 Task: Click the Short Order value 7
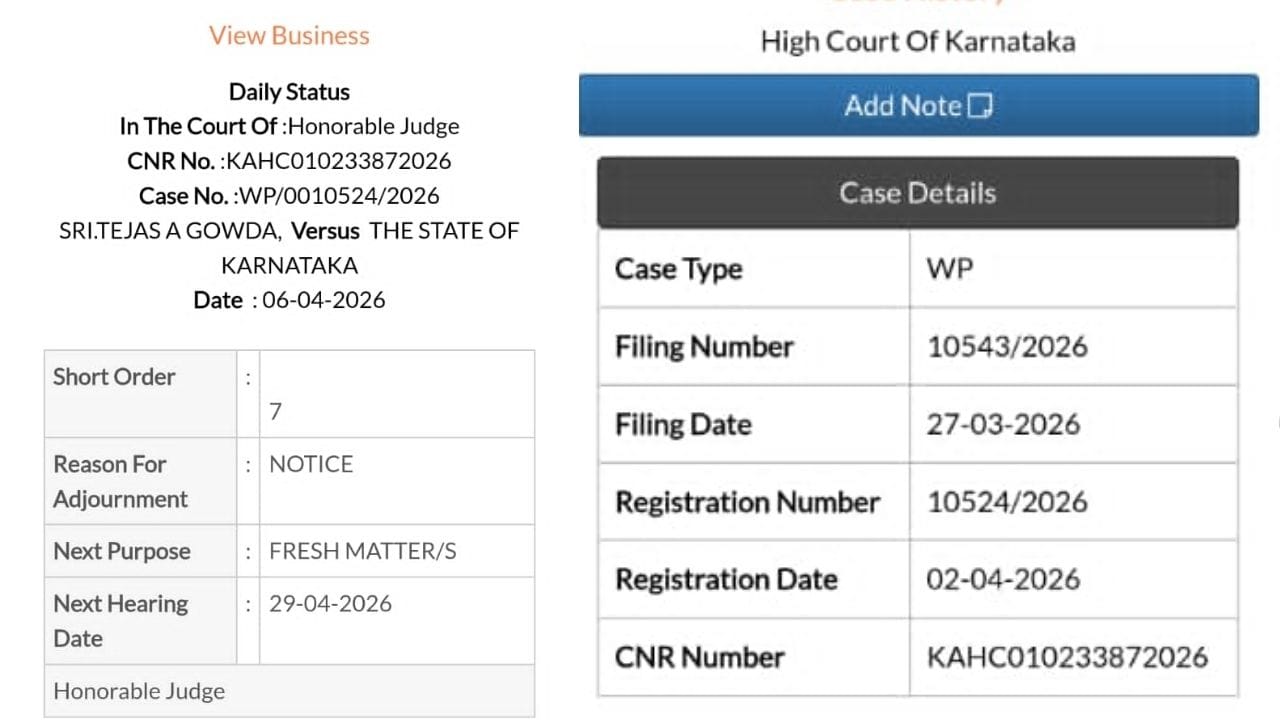(276, 411)
